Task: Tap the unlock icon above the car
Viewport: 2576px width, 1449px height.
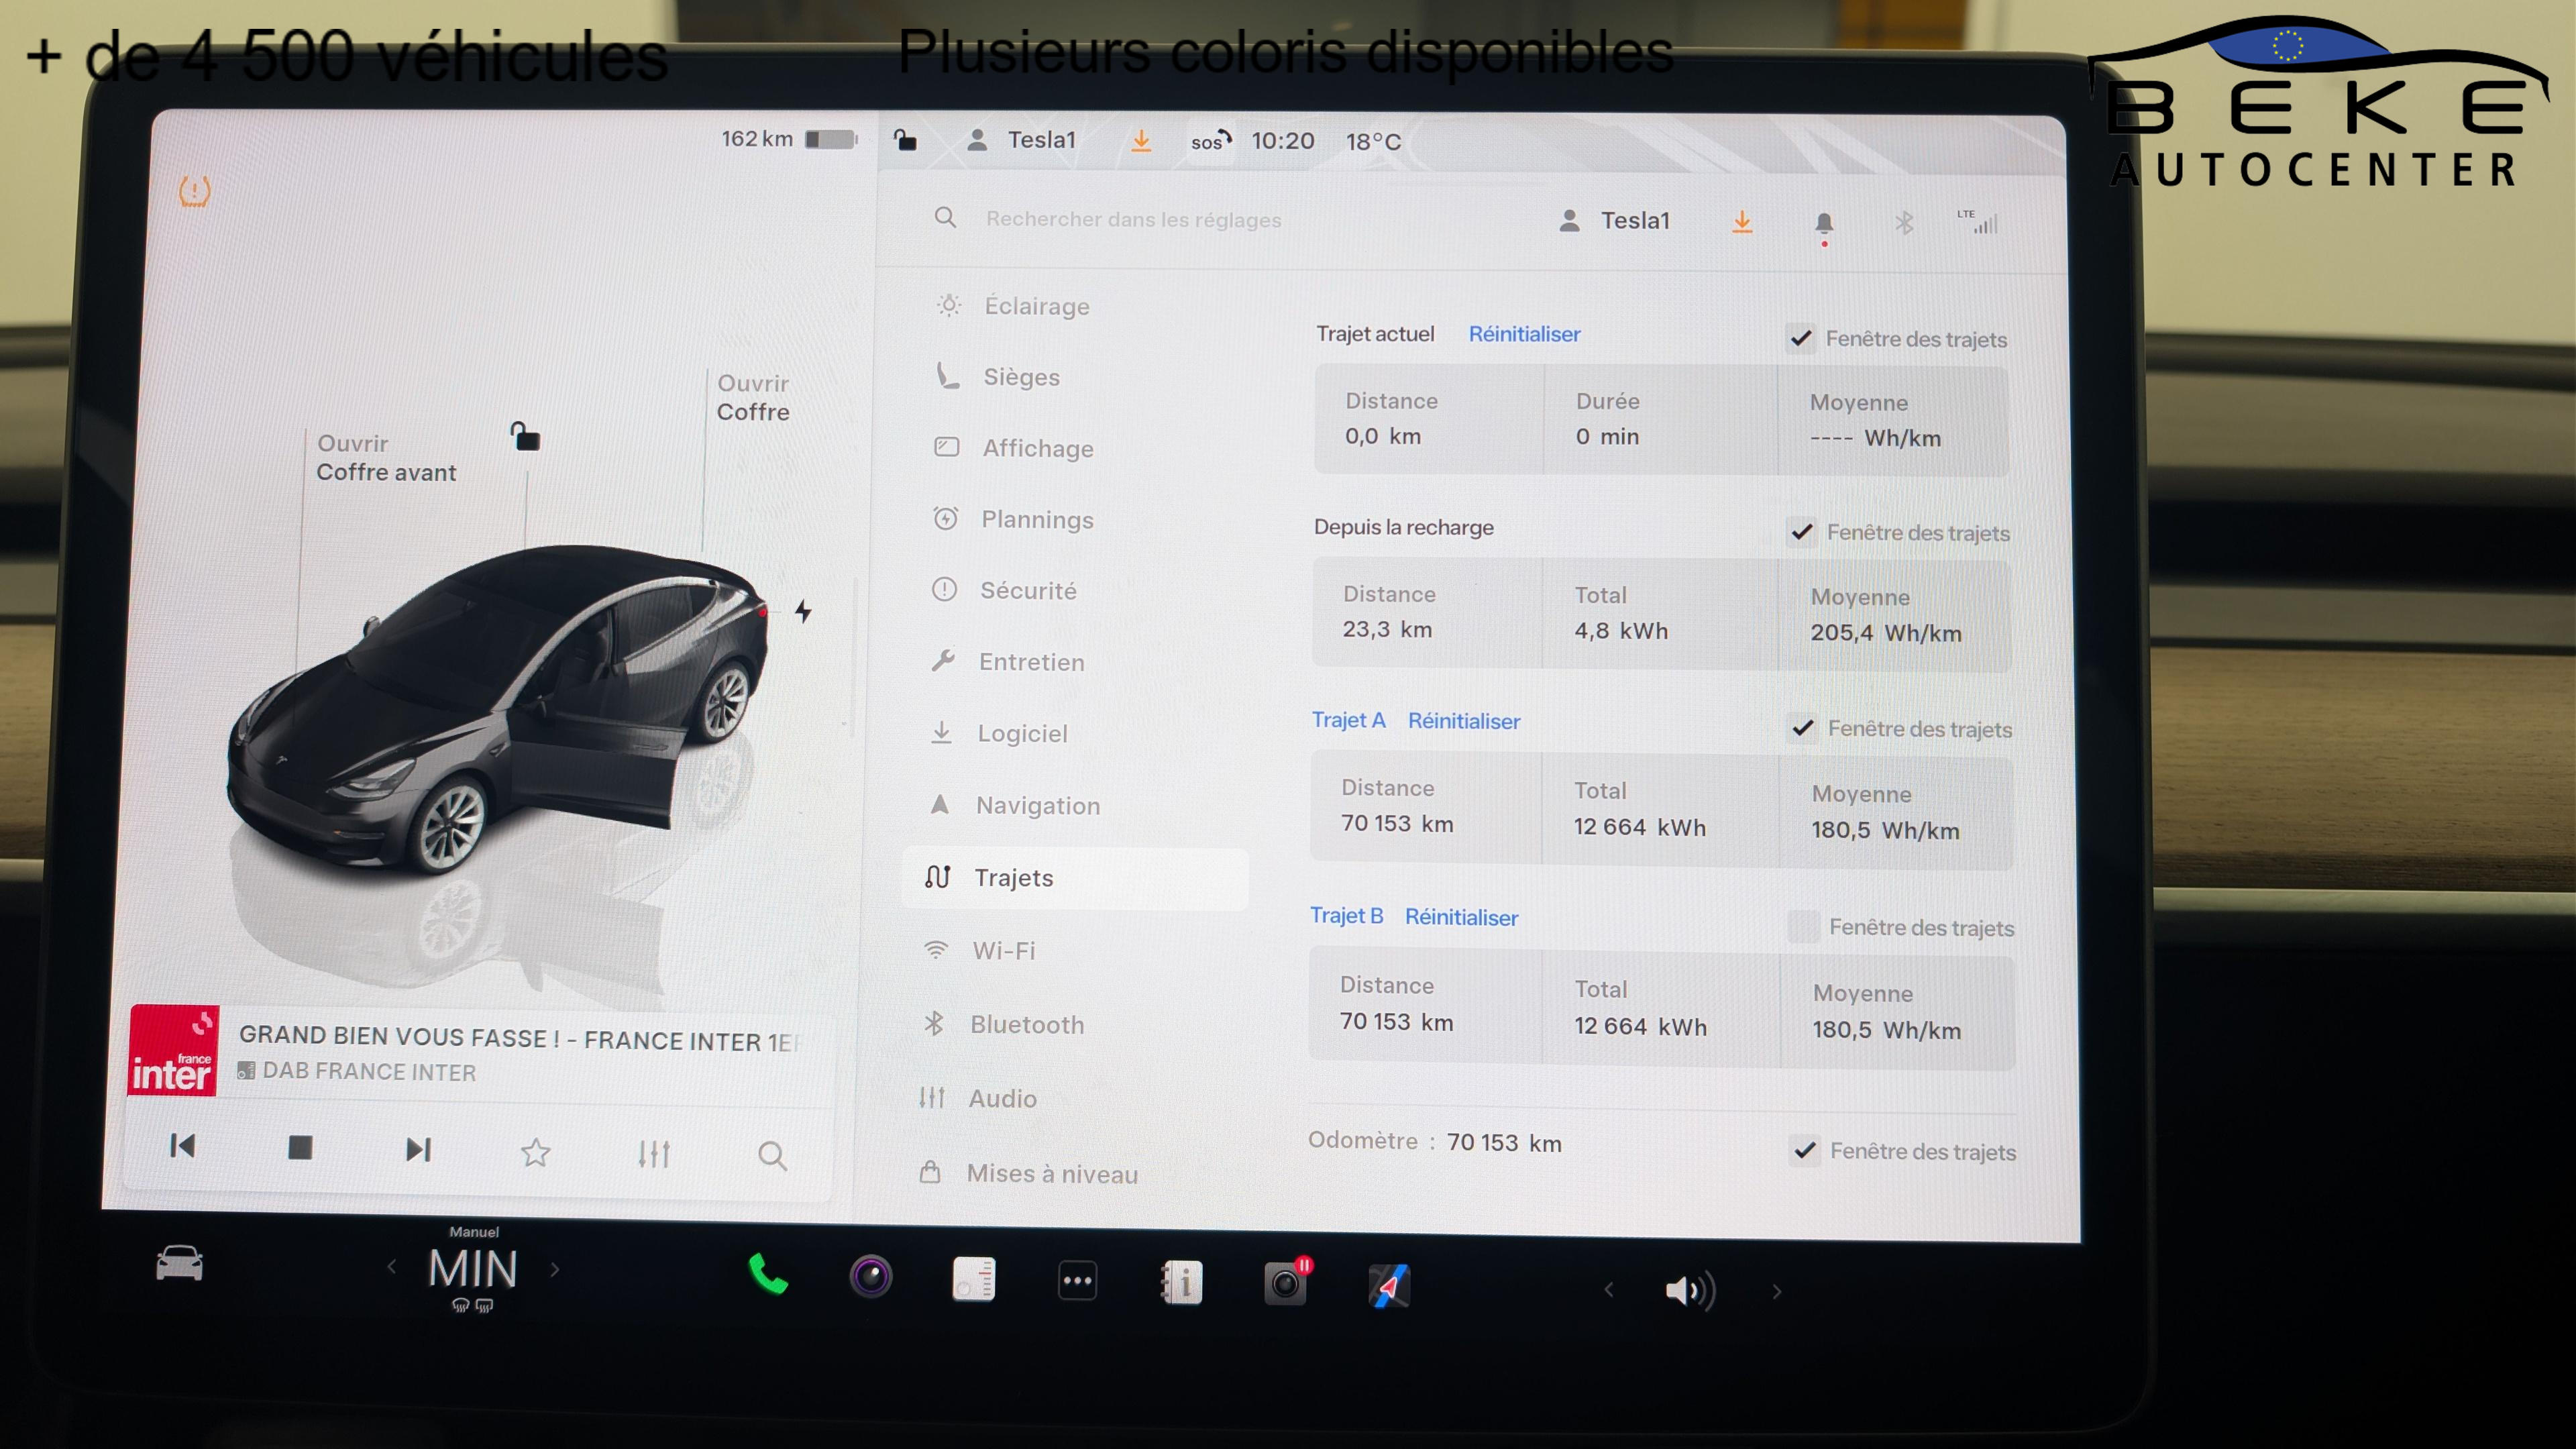Action: [525, 436]
